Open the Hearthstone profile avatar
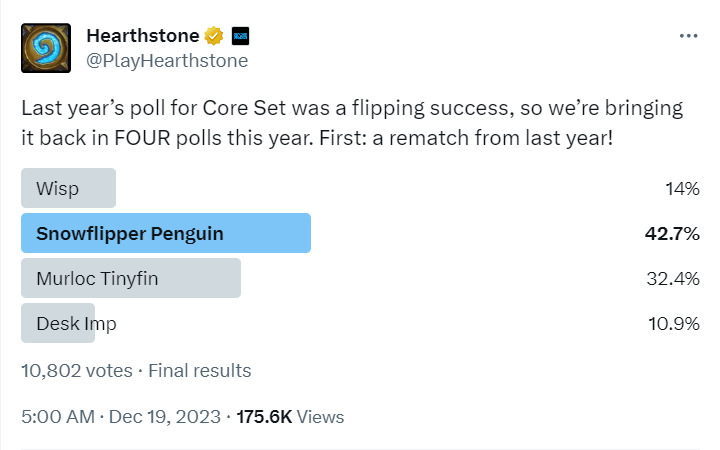720x450 pixels. click(46, 48)
